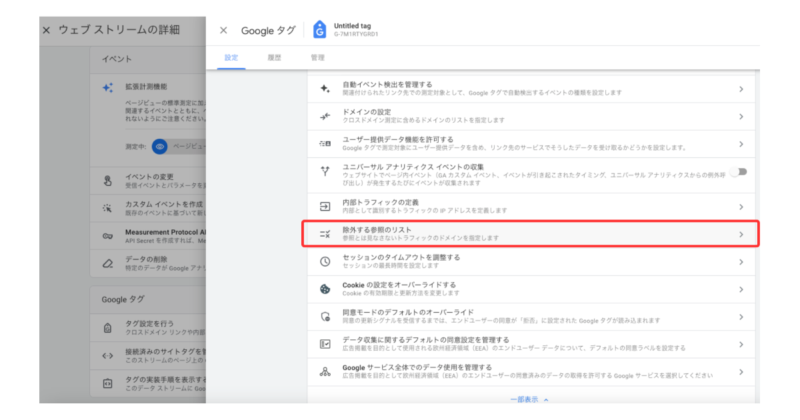Open データ収集に関するデフォルトの同意設定 via its chevron
The image size is (800, 420).
[741, 345]
